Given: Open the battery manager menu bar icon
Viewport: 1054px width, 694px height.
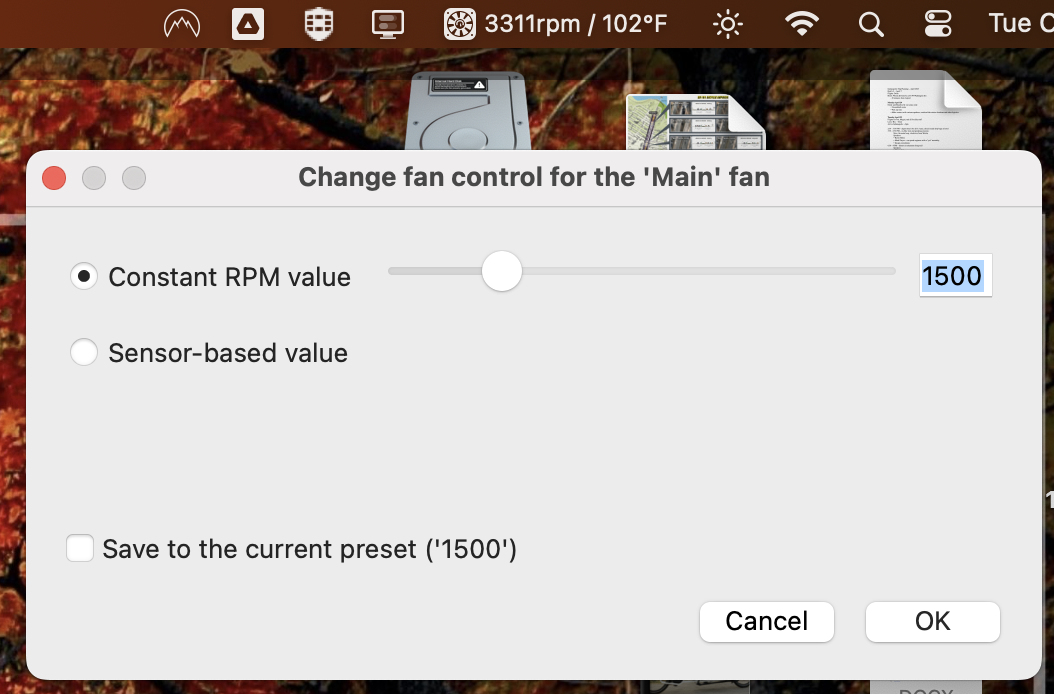Looking at the screenshot, I should (x=317, y=23).
